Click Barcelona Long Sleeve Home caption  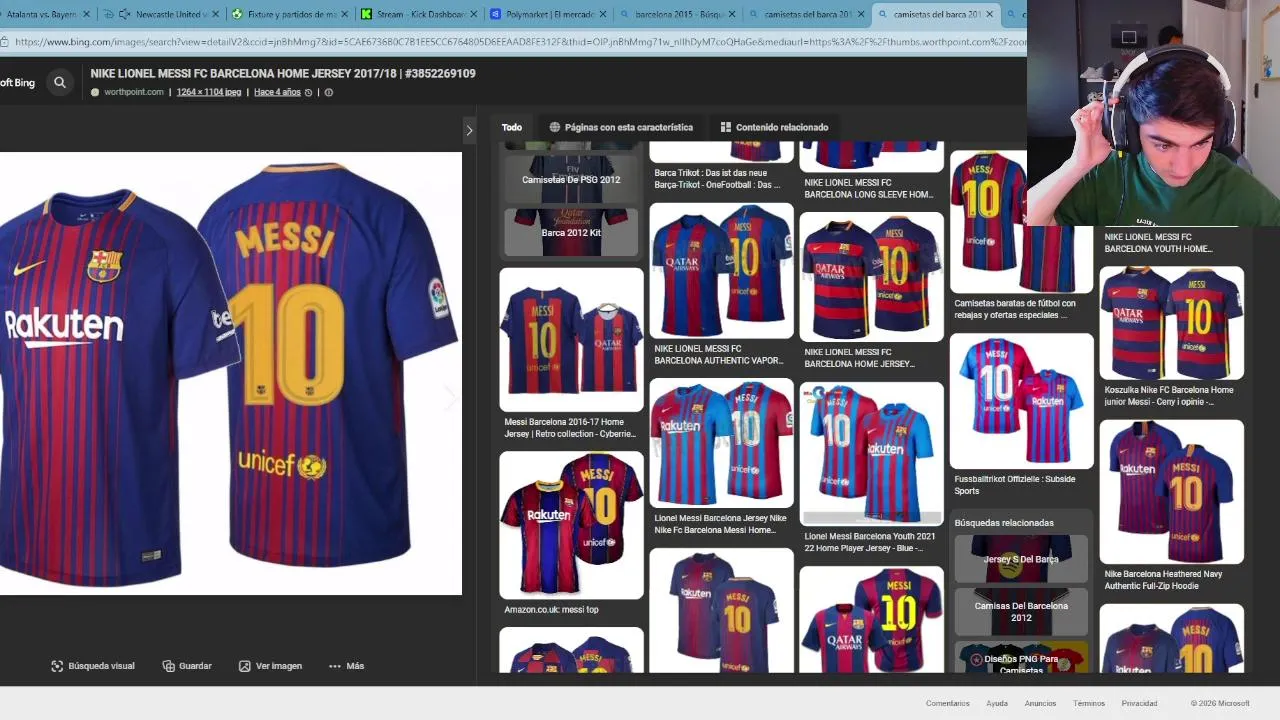pyautogui.click(x=869, y=189)
